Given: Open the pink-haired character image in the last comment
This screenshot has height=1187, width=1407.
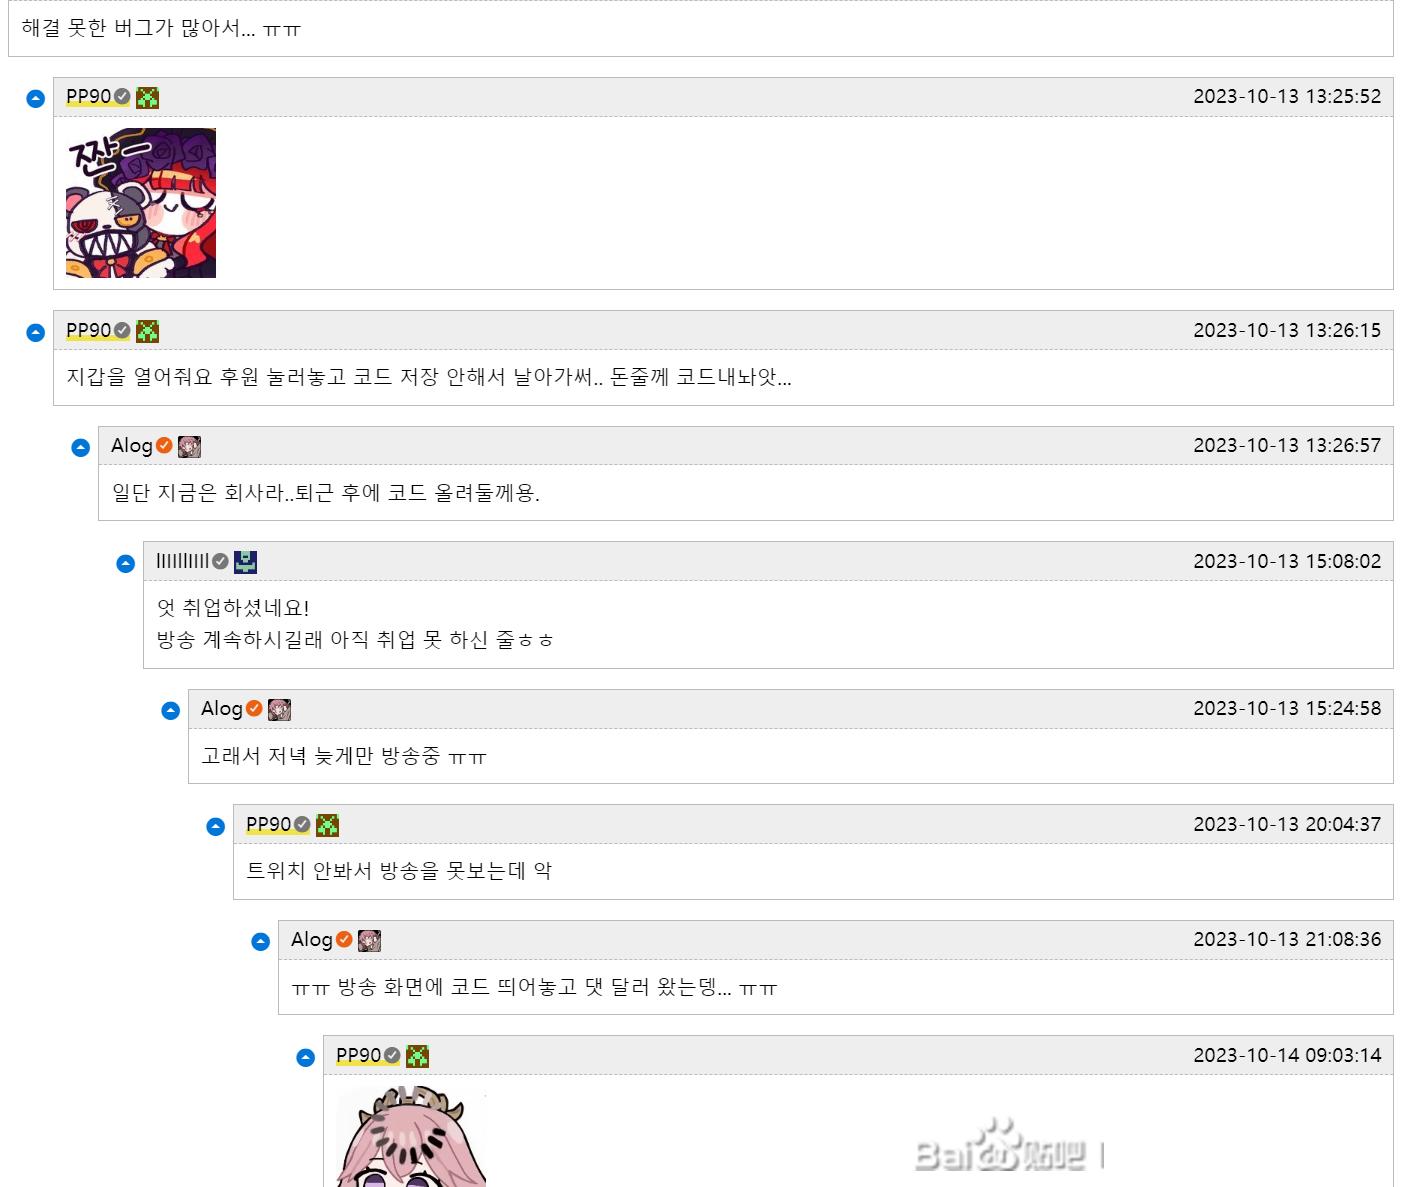Looking at the screenshot, I should point(411,1137).
